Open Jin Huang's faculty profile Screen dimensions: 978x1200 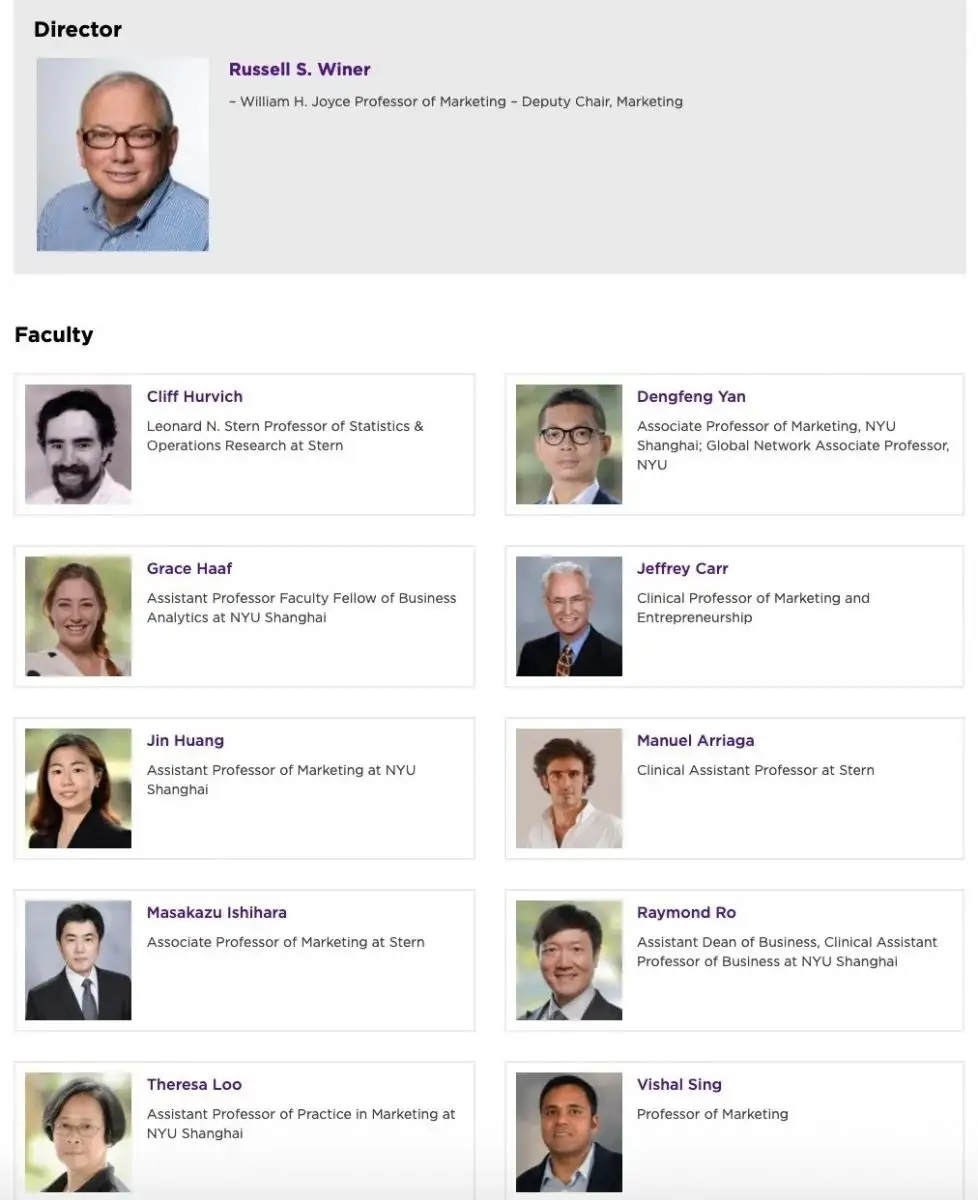(185, 741)
